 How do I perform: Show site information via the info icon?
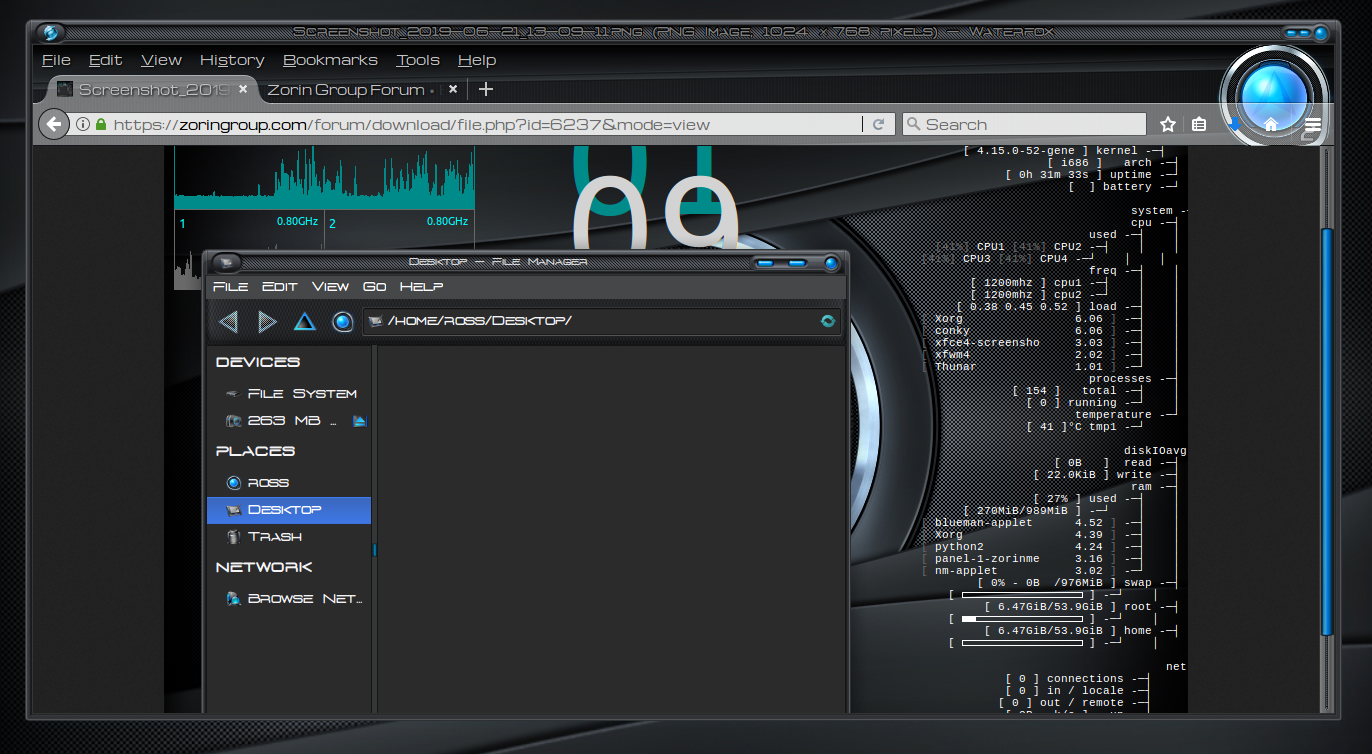[x=82, y=124]
